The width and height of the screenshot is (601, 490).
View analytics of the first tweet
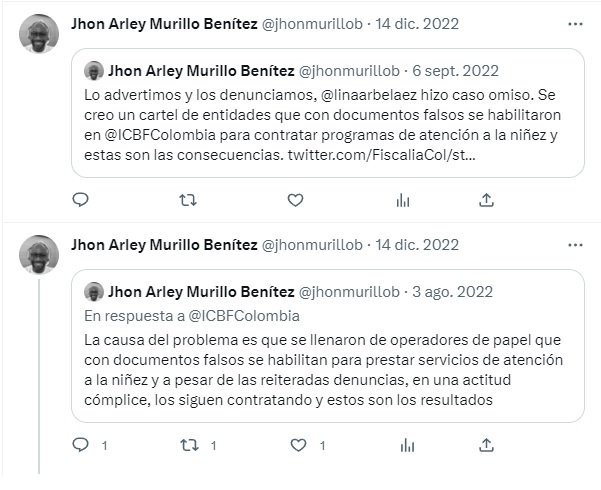tap(403, 200)
